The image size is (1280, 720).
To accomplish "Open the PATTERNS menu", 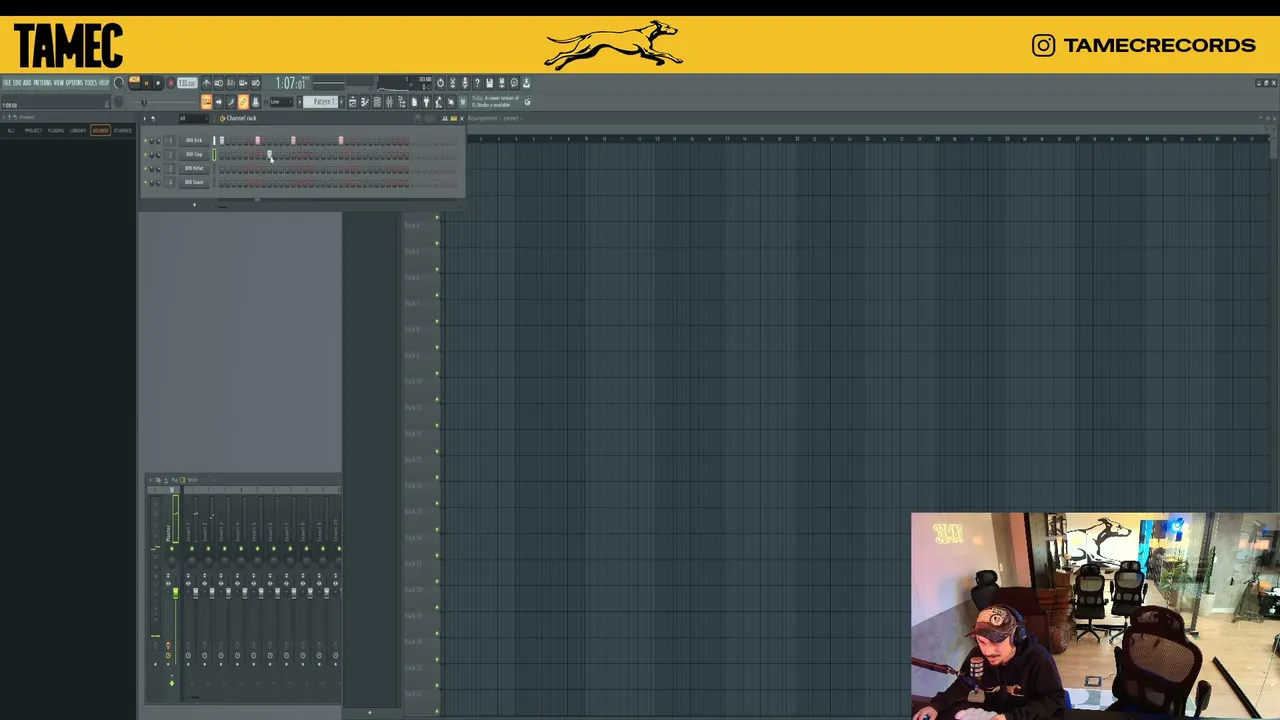I will [x=42, y=83].
